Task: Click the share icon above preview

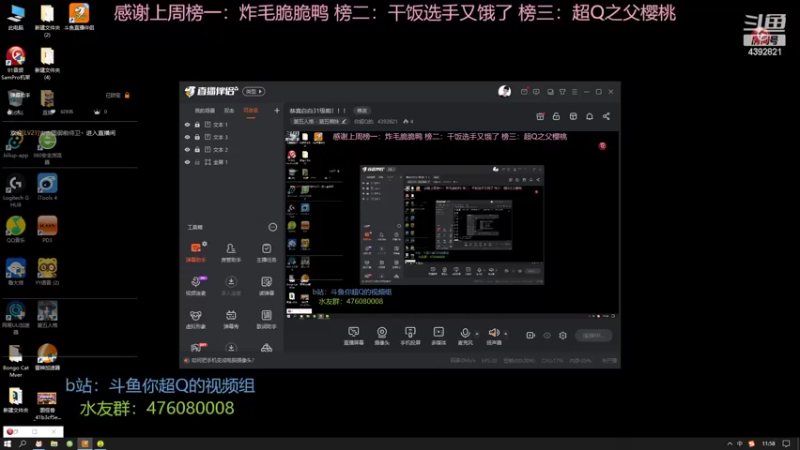Action: (x=606, y=116)
